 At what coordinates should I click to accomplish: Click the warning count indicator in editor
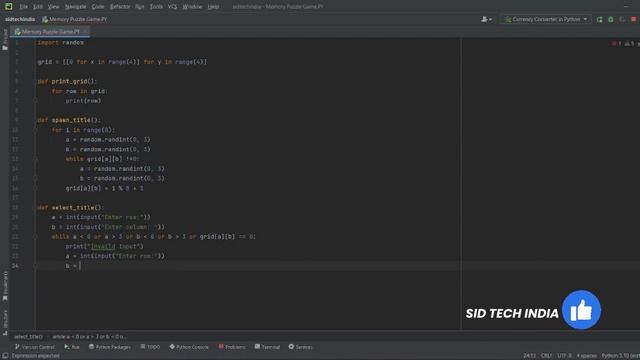point(629,43)
